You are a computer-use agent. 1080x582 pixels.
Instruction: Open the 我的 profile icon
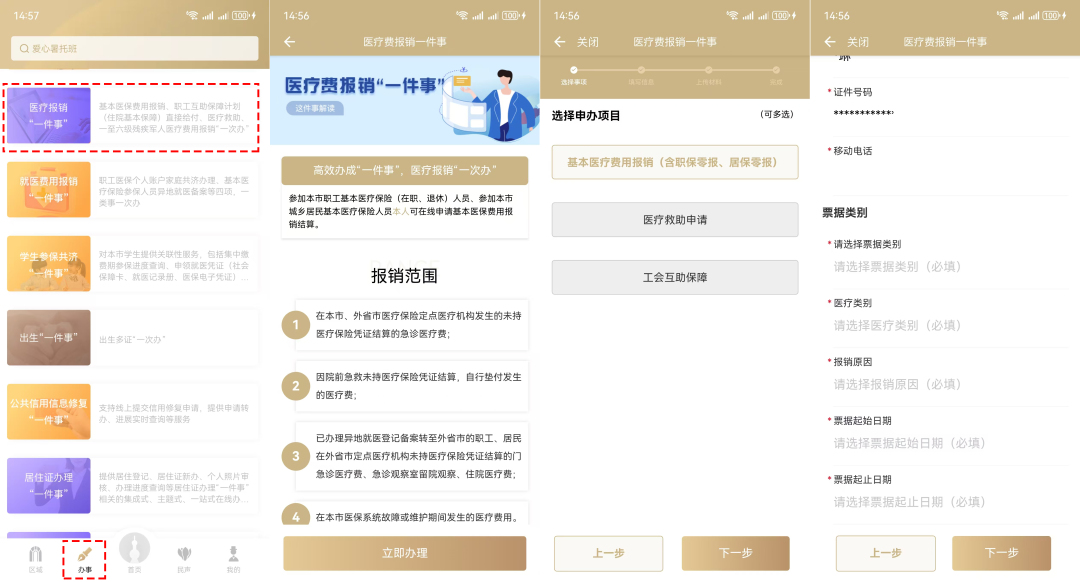(x=233, y=555)
